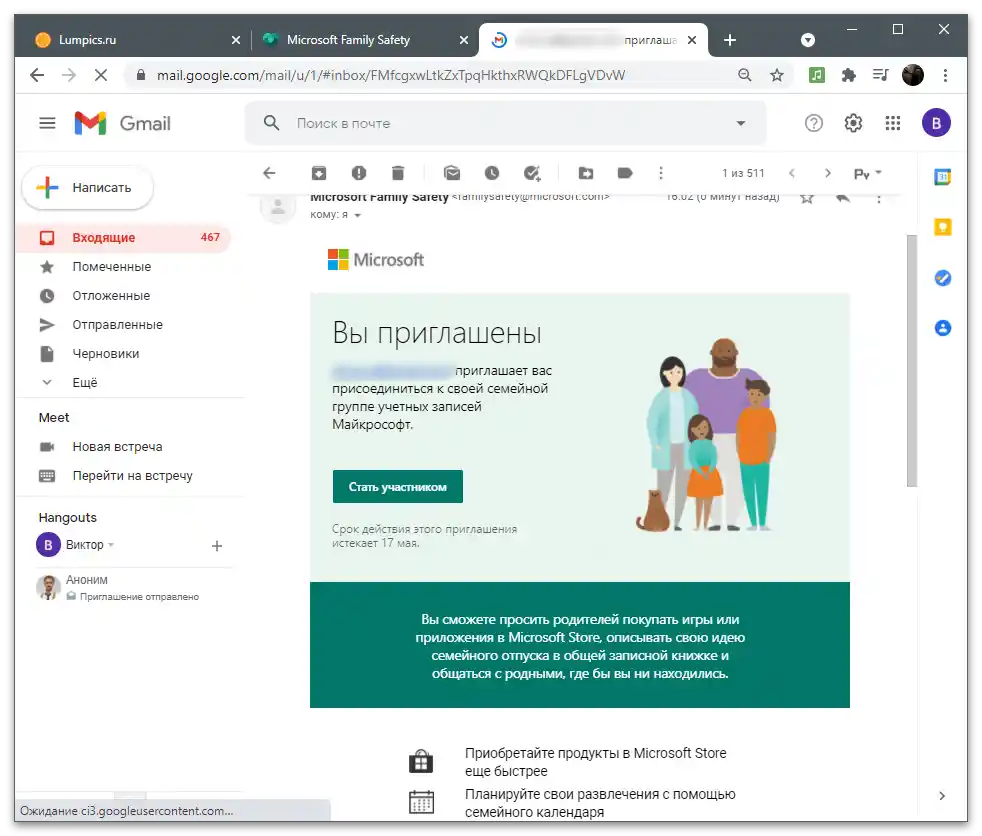Open the Gmail main menu hamburger icon
The height and width of the screenshot is (836, 982).
pyautogui.click(x=48, y=123)
